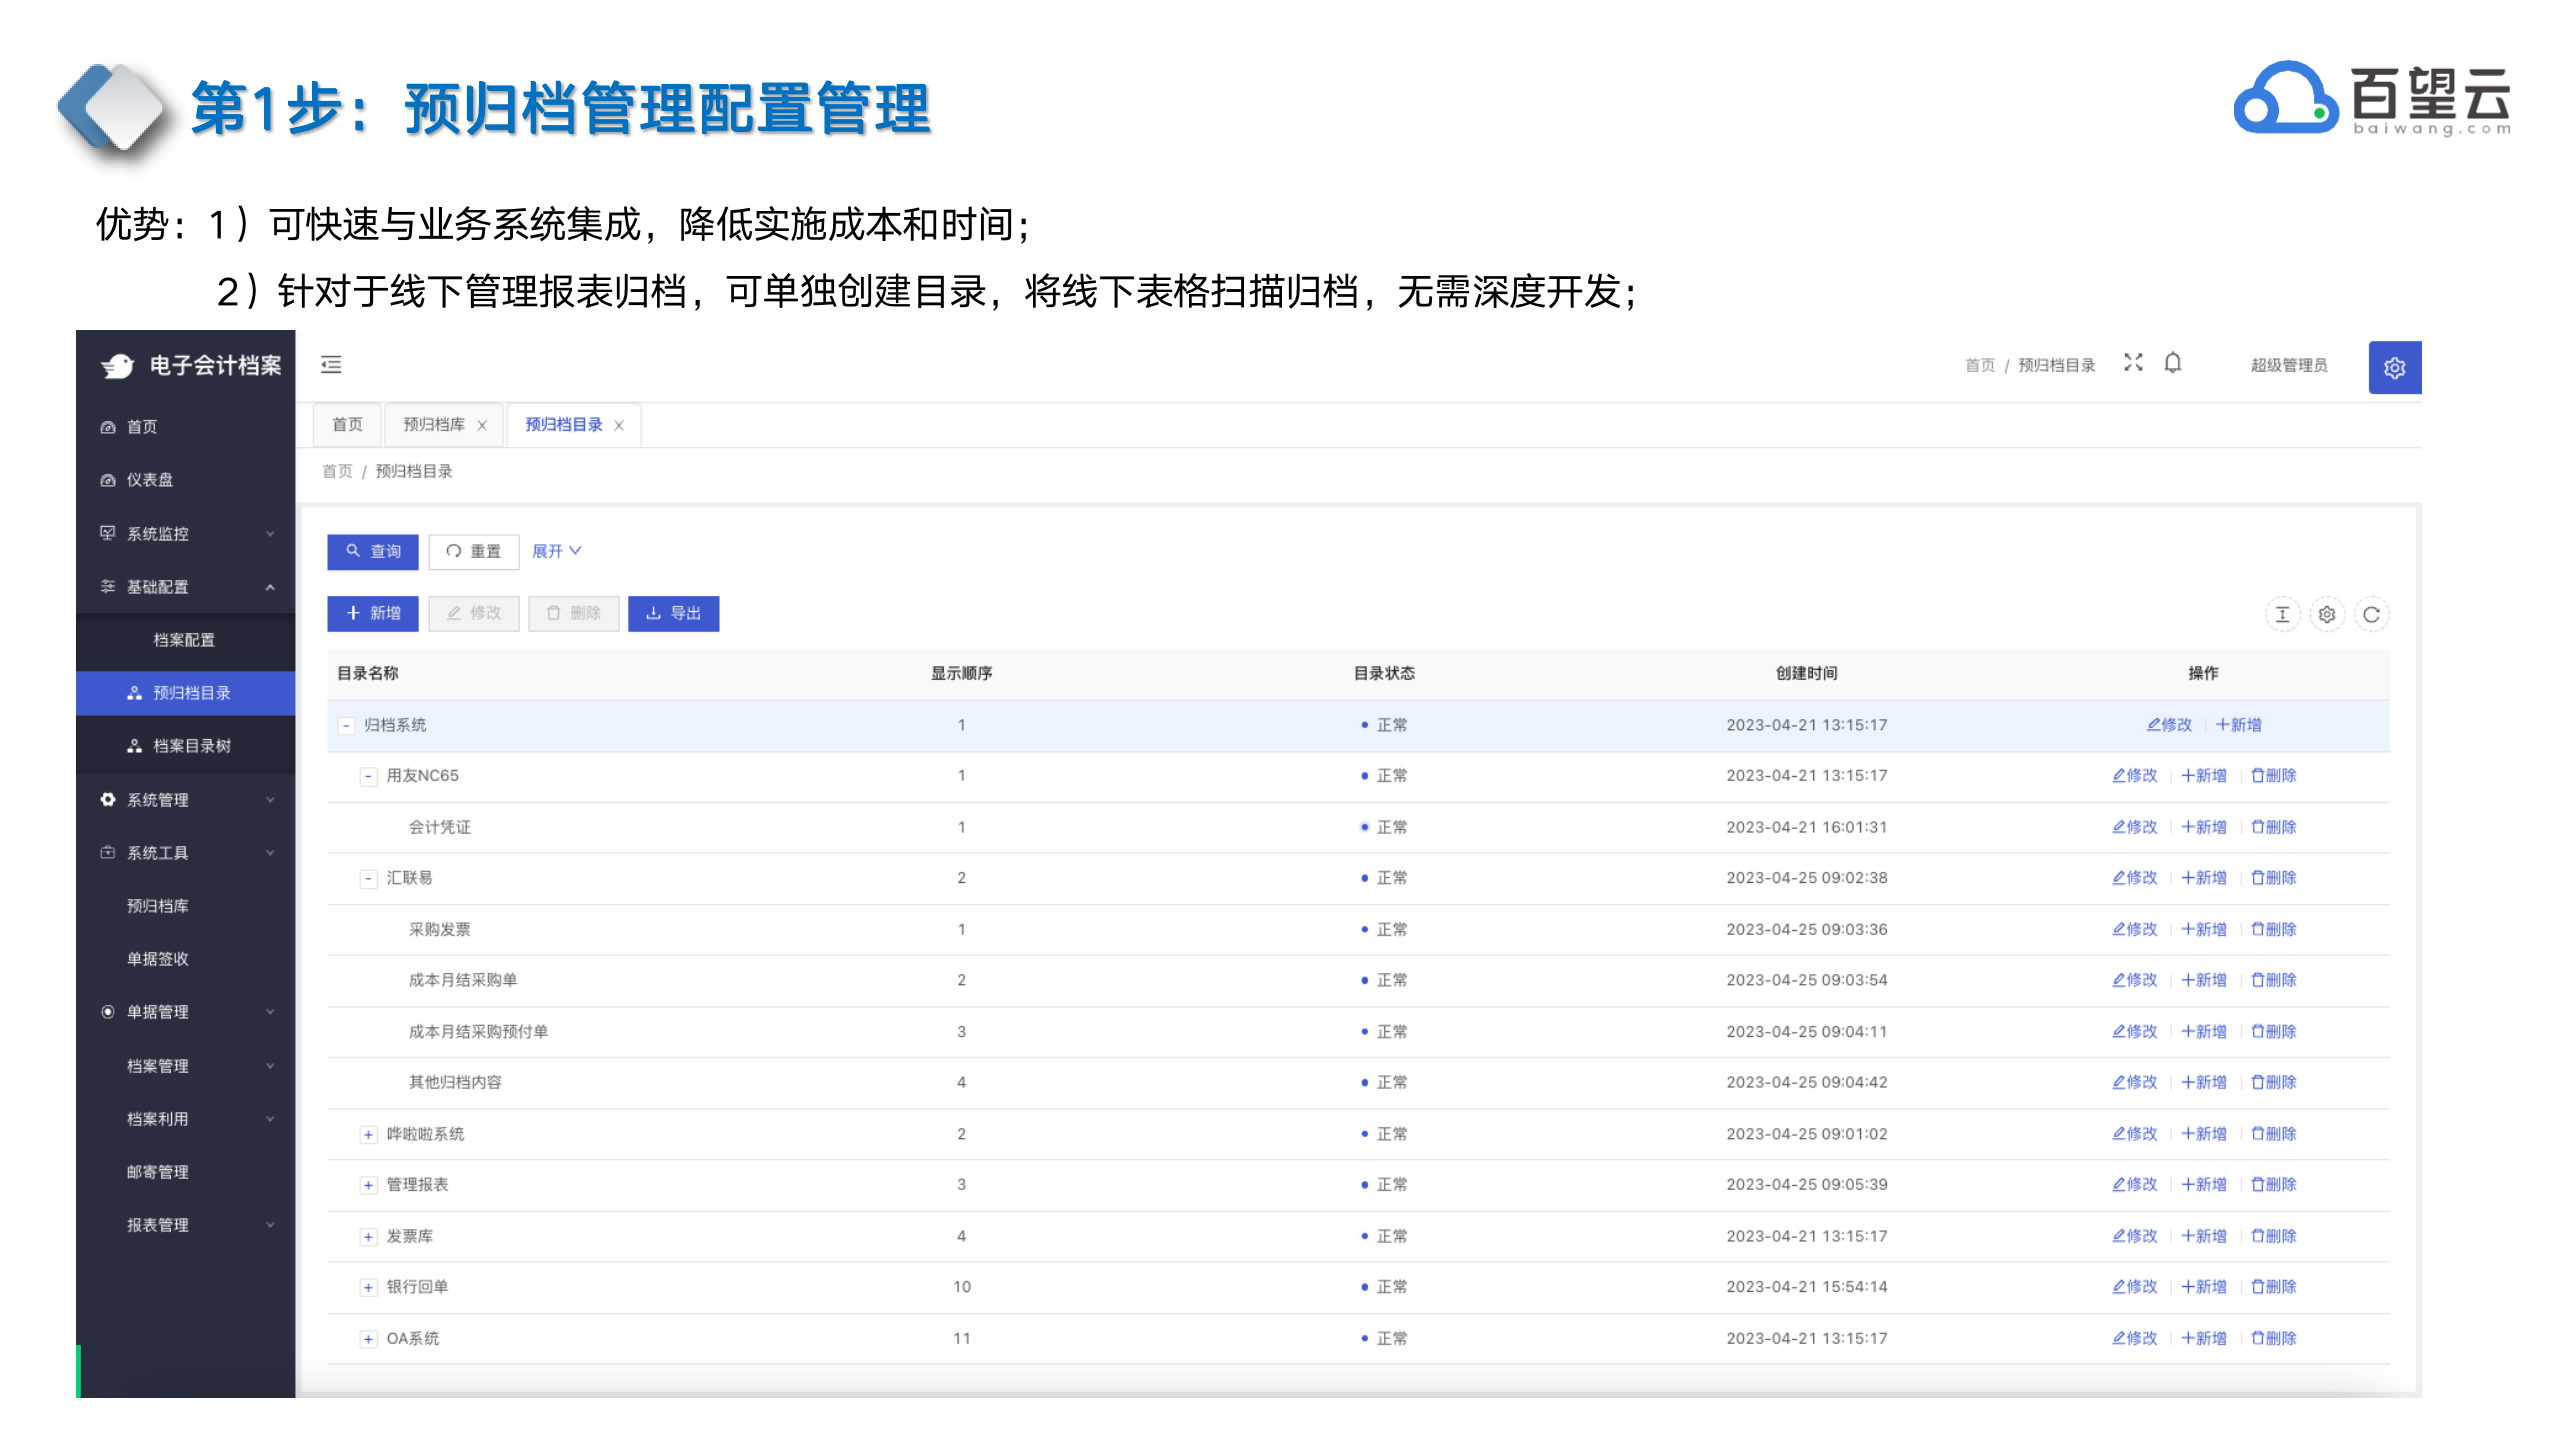Click 删除 link for OA系统 row

tap(2273, 1339)
